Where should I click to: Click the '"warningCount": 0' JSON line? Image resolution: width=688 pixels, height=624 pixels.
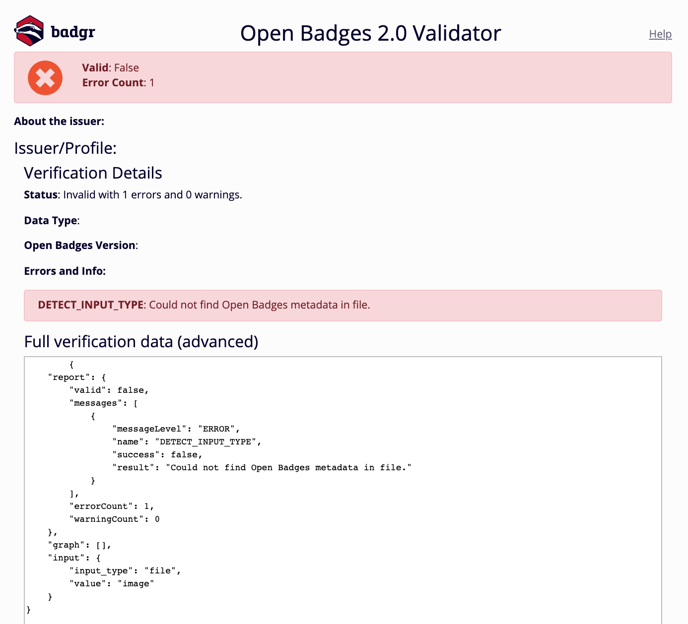click(115, 519)
